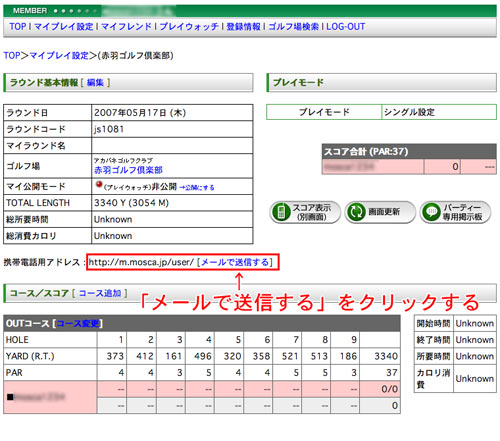This screenshot has height=441, width=500.
Task: Click the phone icon on スコア表示 button
Action: 281,212
